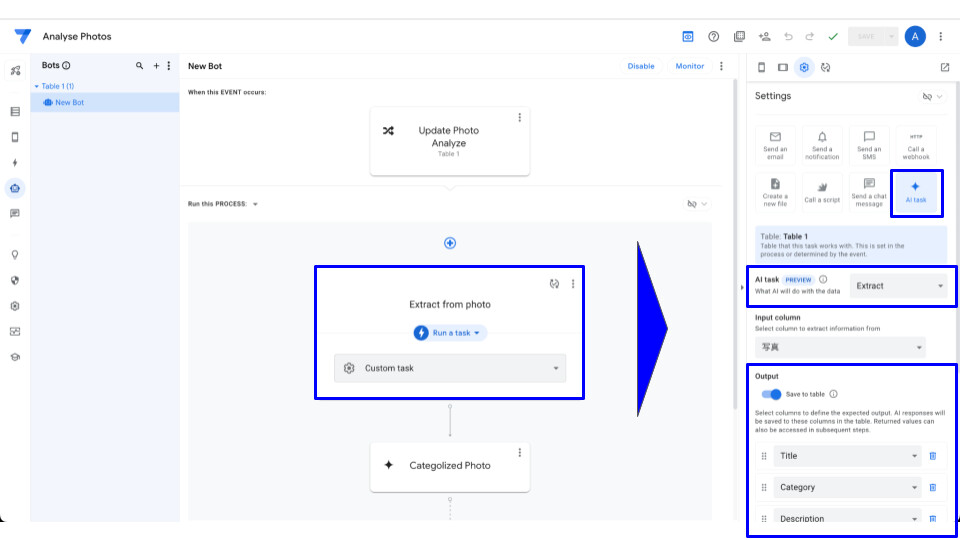
Task: Open the Category output column dropdown
Action: click(846, 488)
